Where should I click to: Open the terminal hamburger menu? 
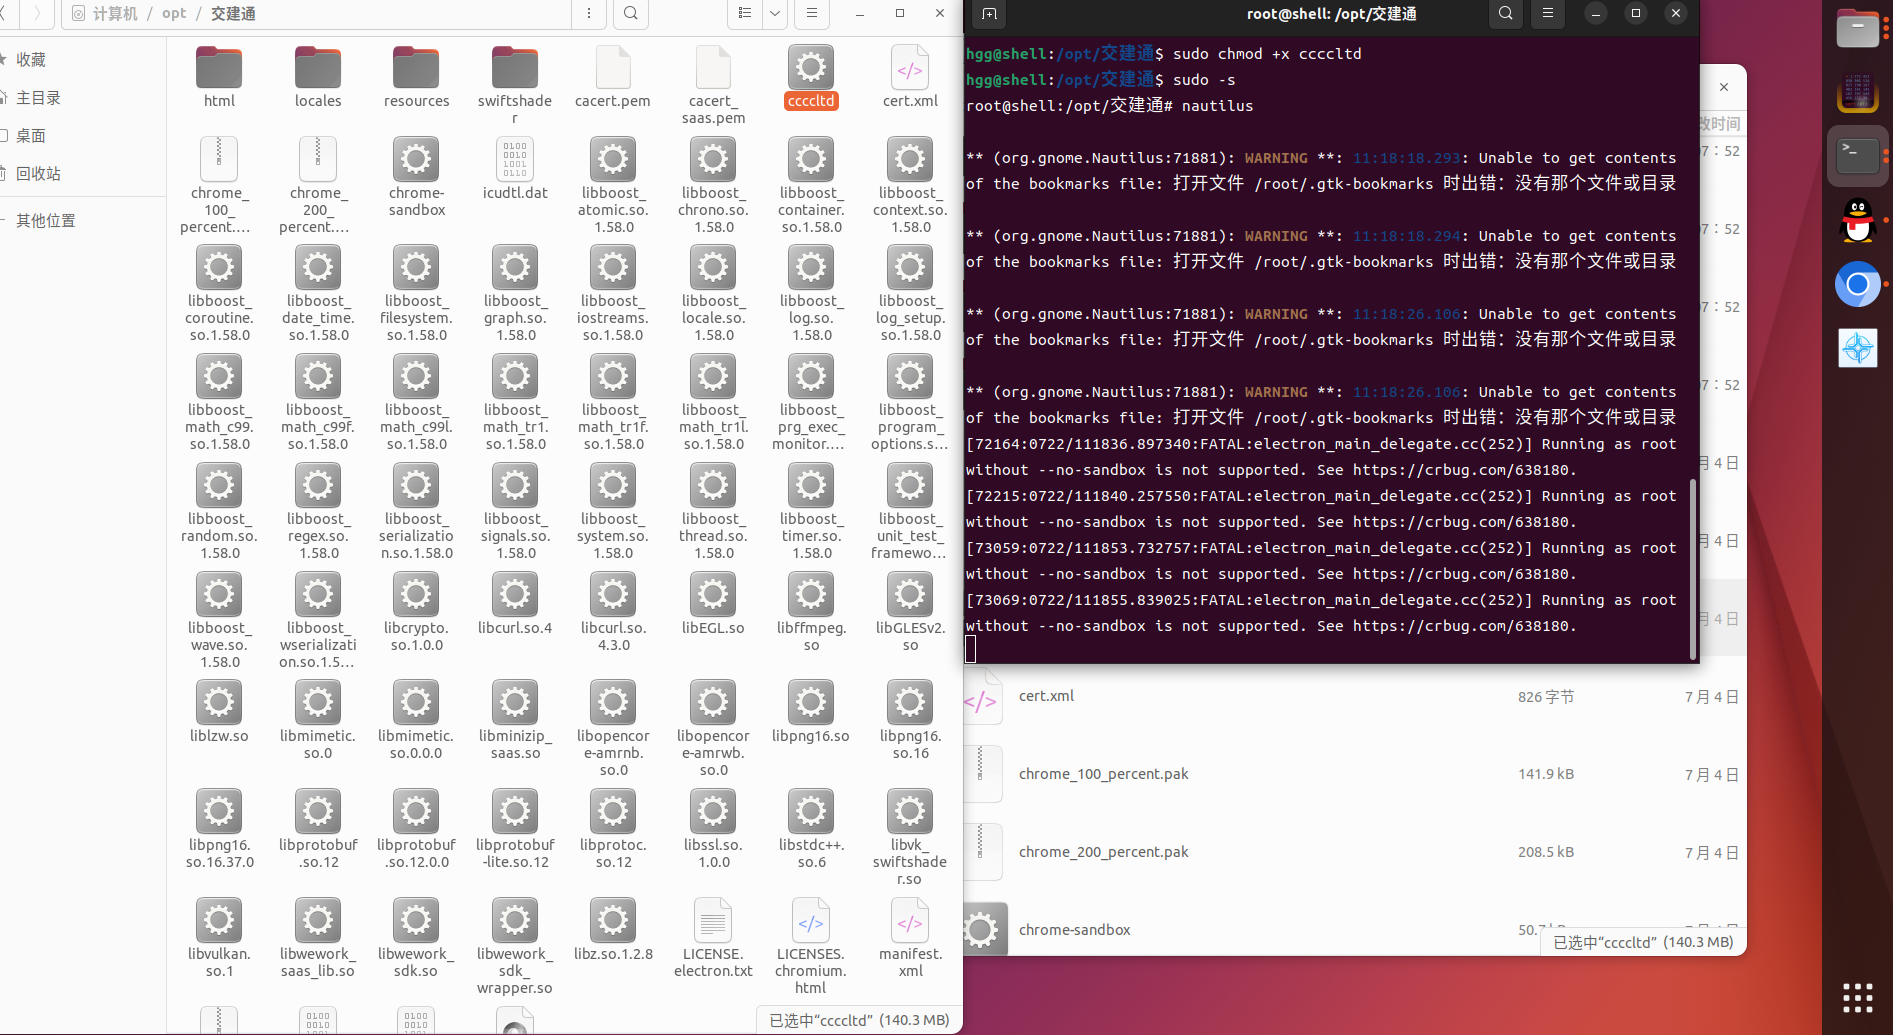tap(1548, 13)
